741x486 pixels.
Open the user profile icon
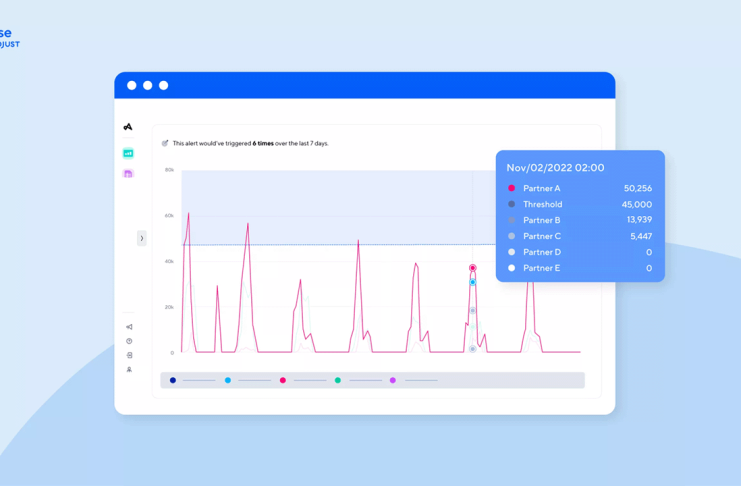129,370
